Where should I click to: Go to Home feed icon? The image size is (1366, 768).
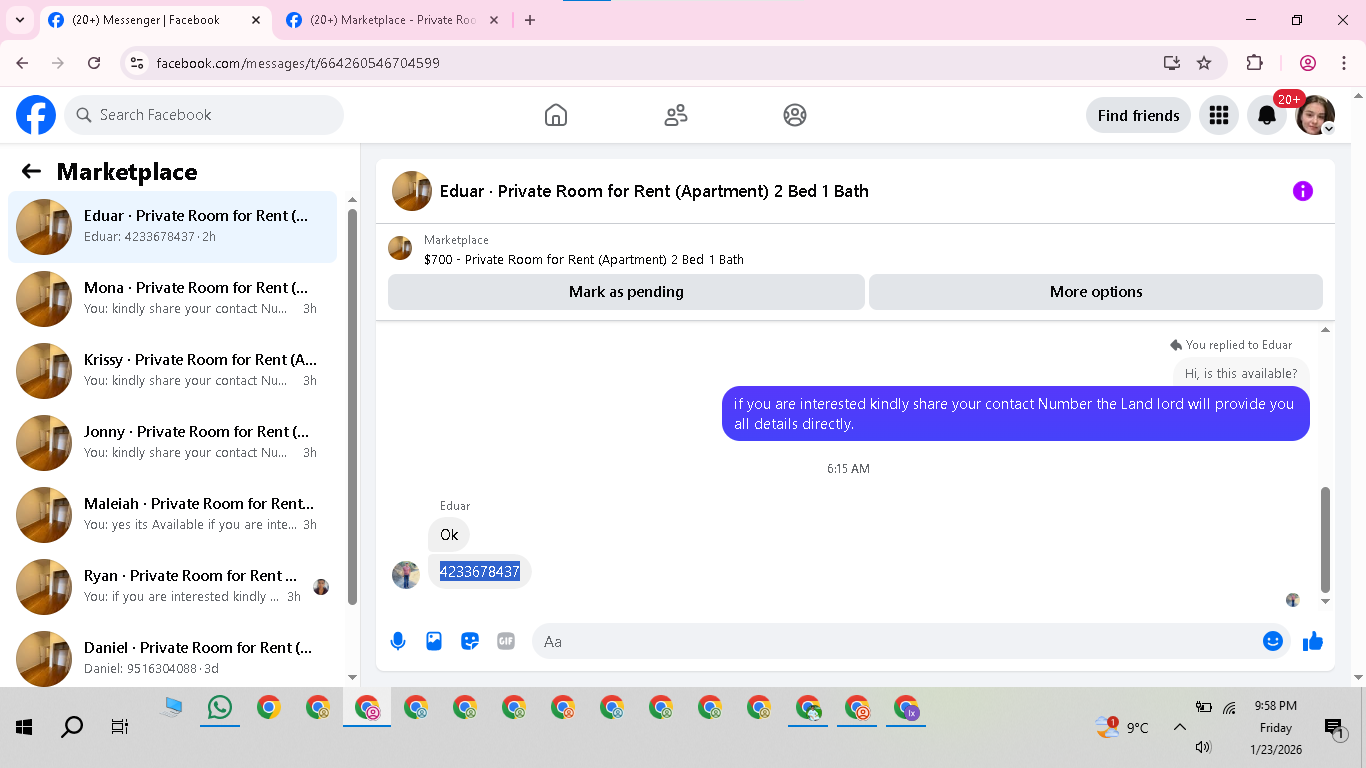(556, 115)
